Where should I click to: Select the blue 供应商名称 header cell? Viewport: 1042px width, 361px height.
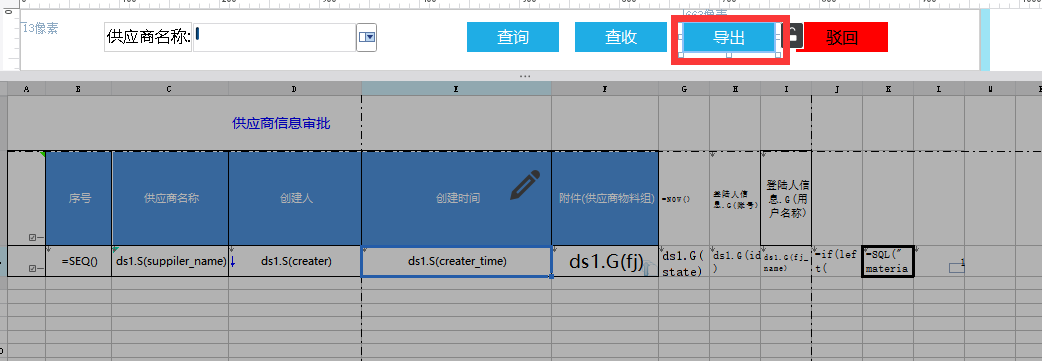[x=170, y=198]
